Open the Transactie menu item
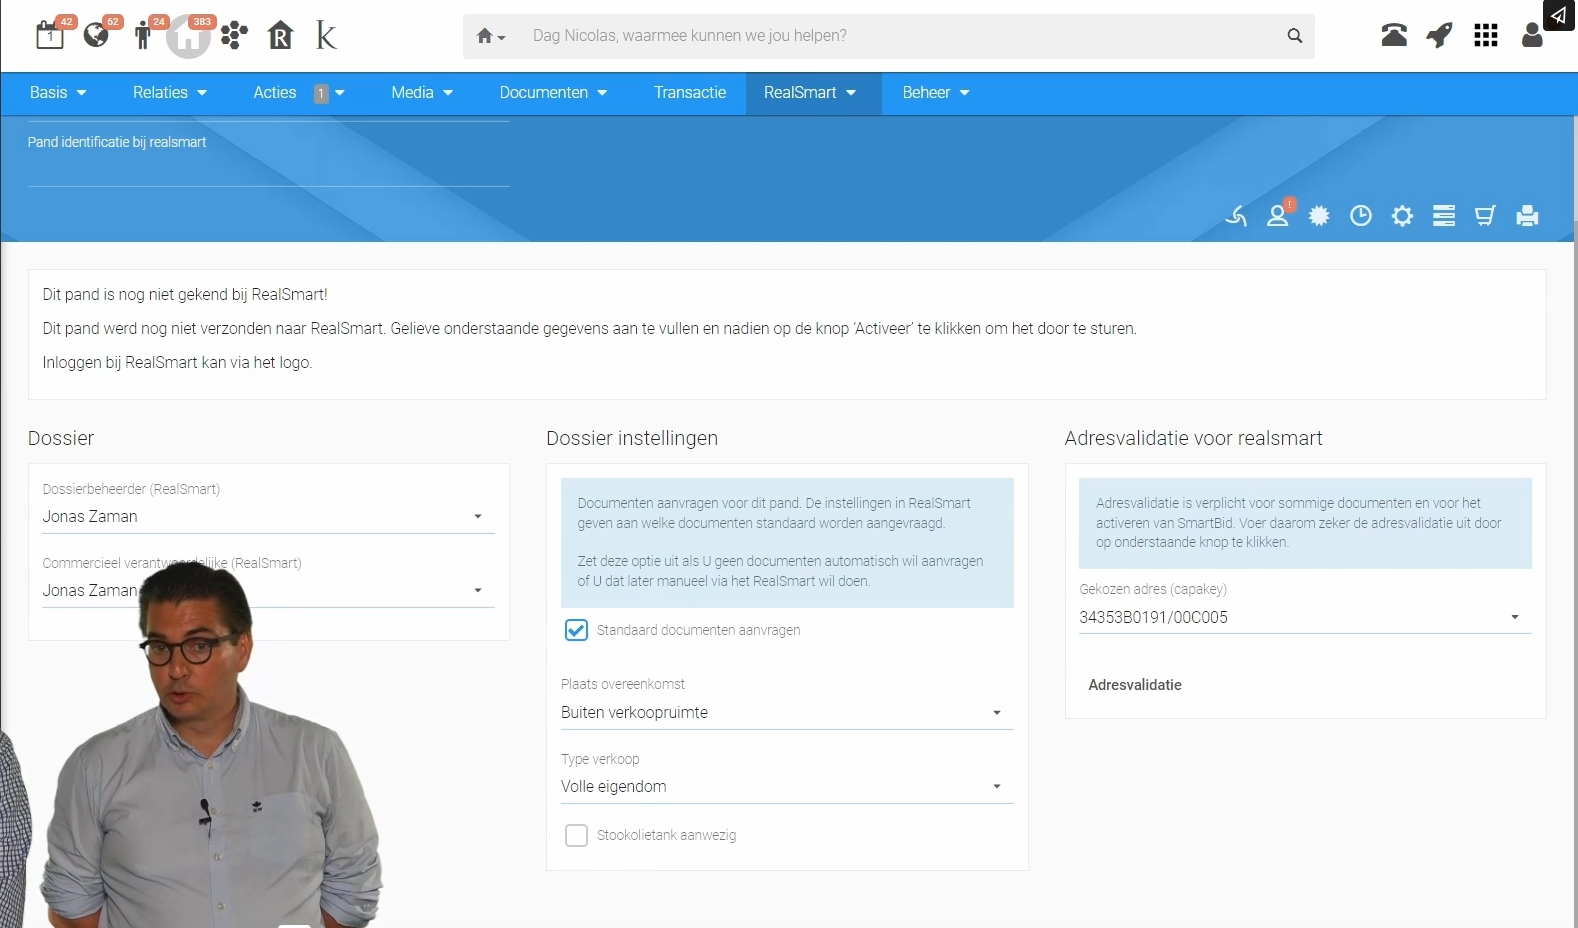The height and width of the screenshot is (928, 1578). tap(690, 93)
